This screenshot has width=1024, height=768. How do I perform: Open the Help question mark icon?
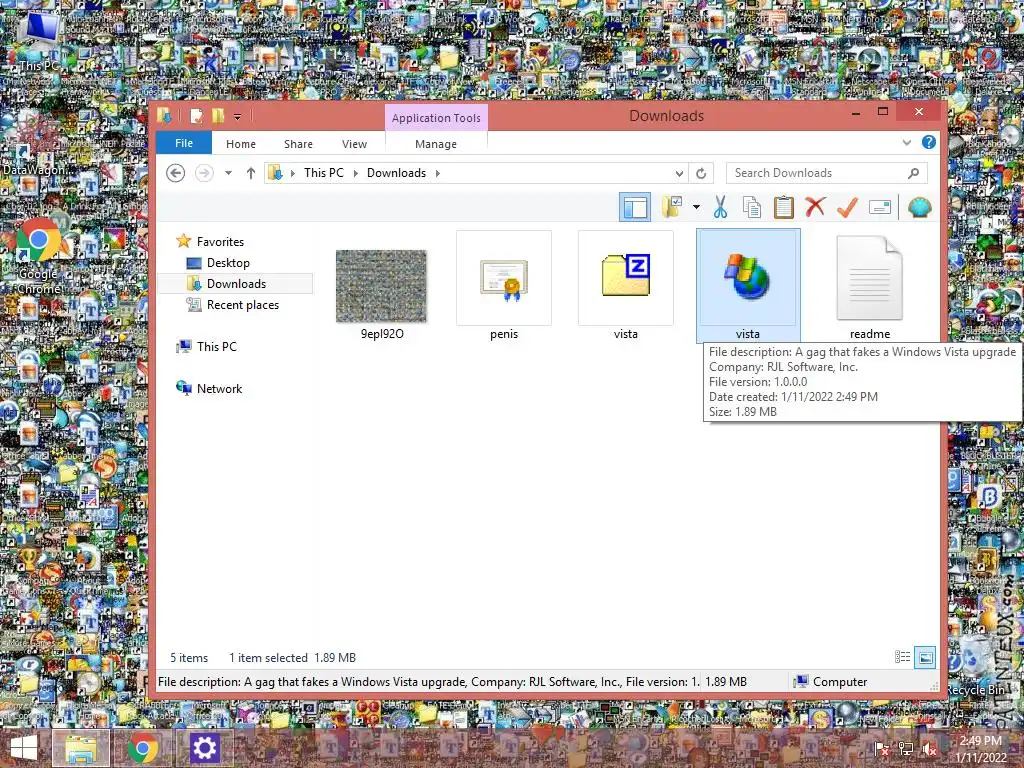pyautogui.click(x=928, y=142)
